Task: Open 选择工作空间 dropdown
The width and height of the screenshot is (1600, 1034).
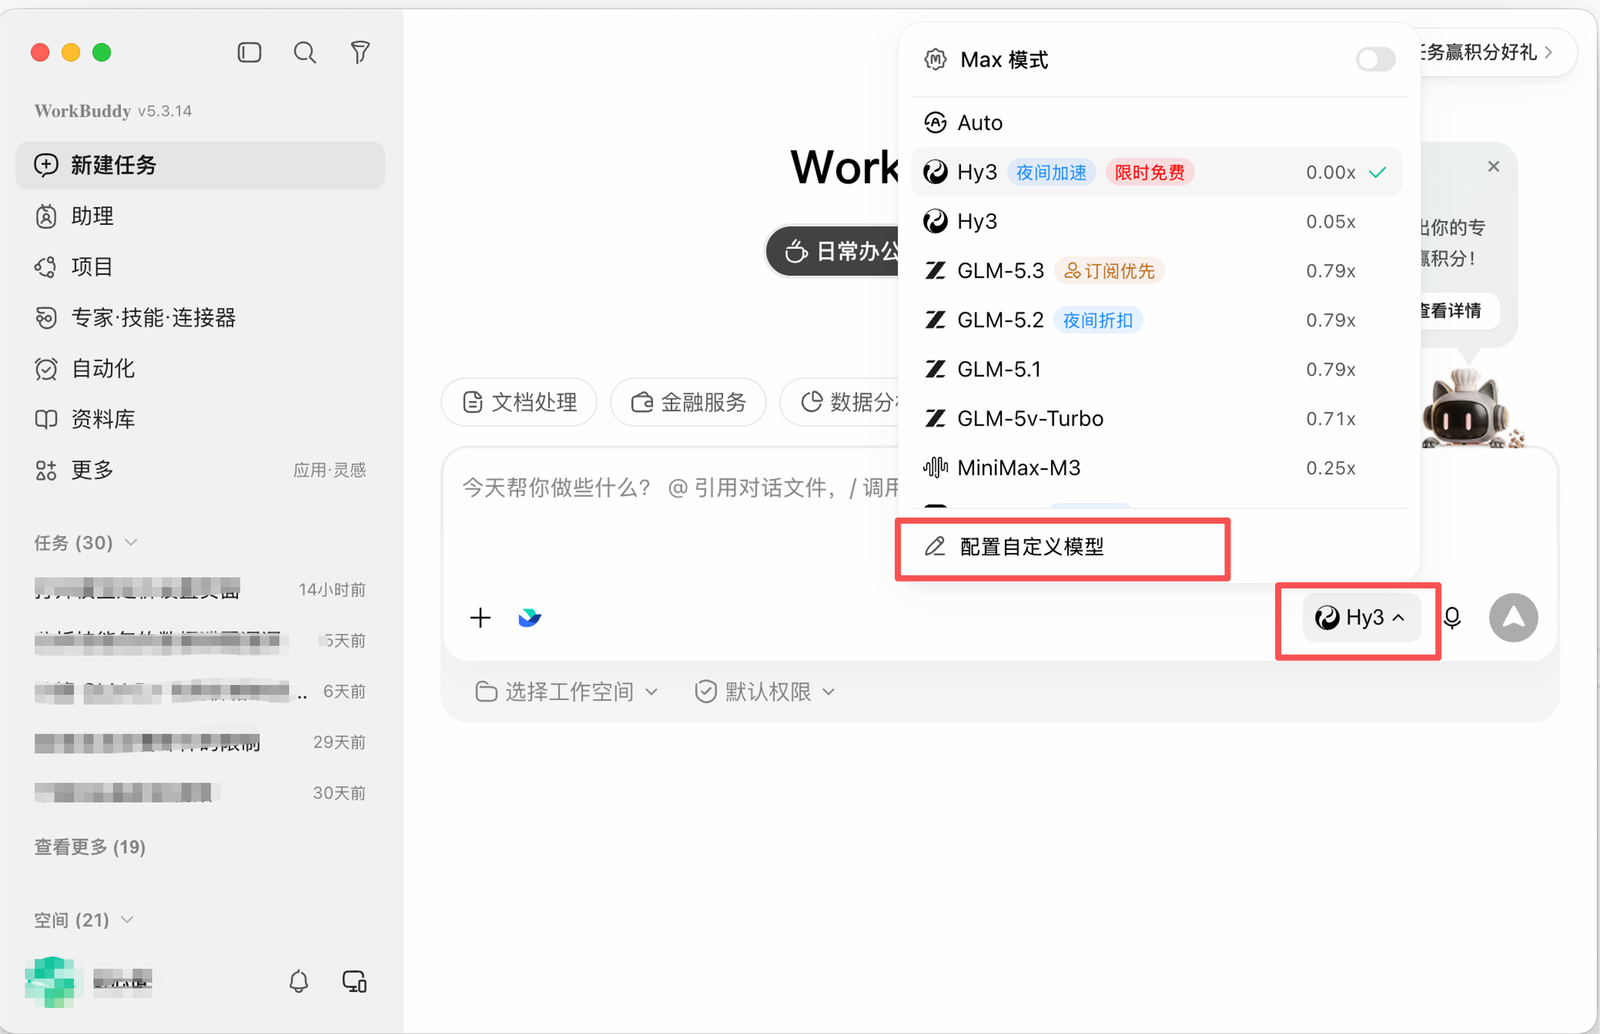Action: pos(566,692)
